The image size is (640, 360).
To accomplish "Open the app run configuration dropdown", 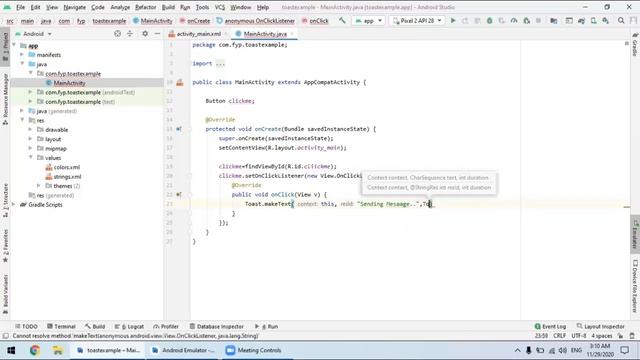I will point(369,20).
